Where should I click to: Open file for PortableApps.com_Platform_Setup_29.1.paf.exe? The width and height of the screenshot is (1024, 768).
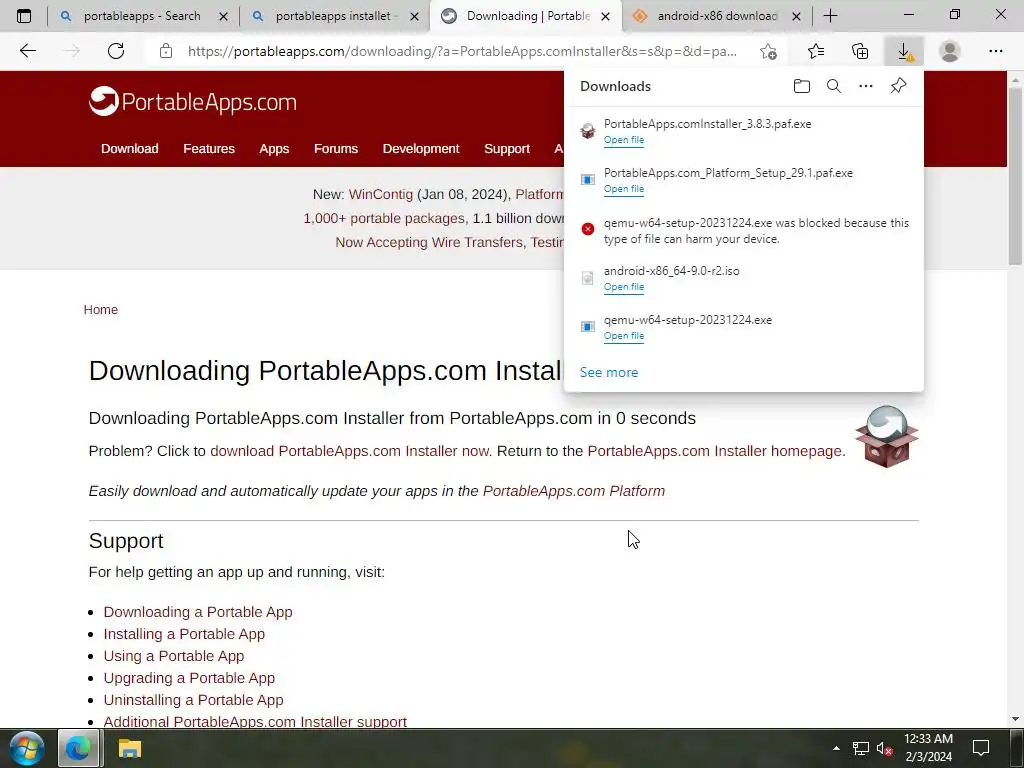tap(624, 189)
